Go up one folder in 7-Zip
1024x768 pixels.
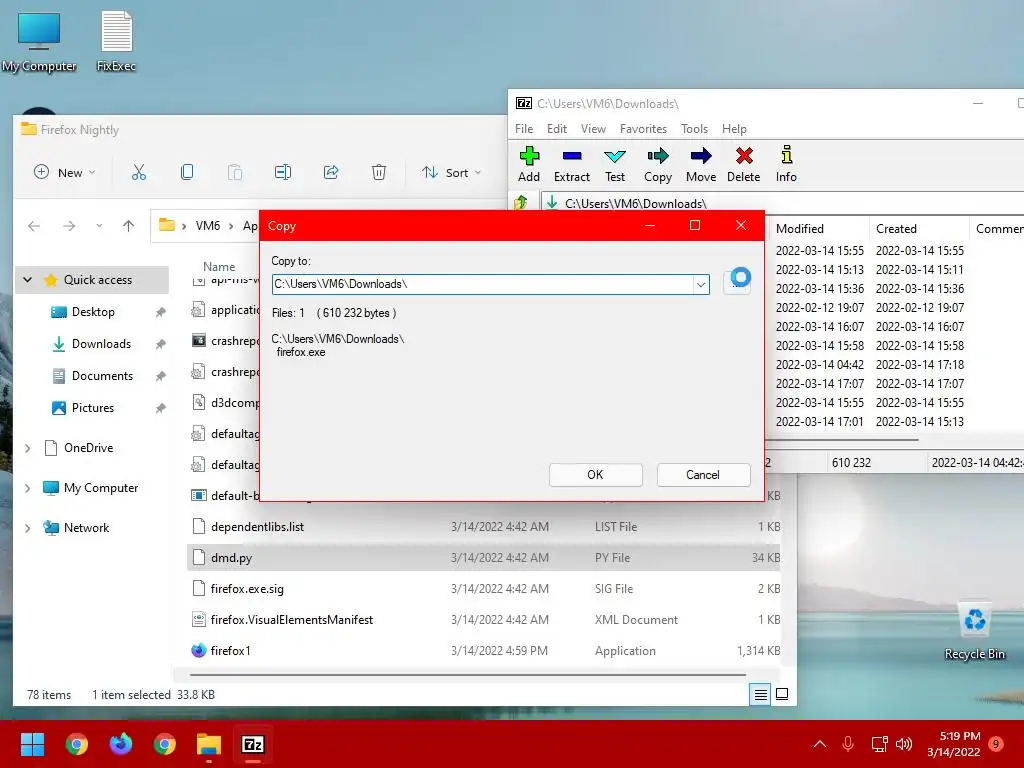(521, 202)
